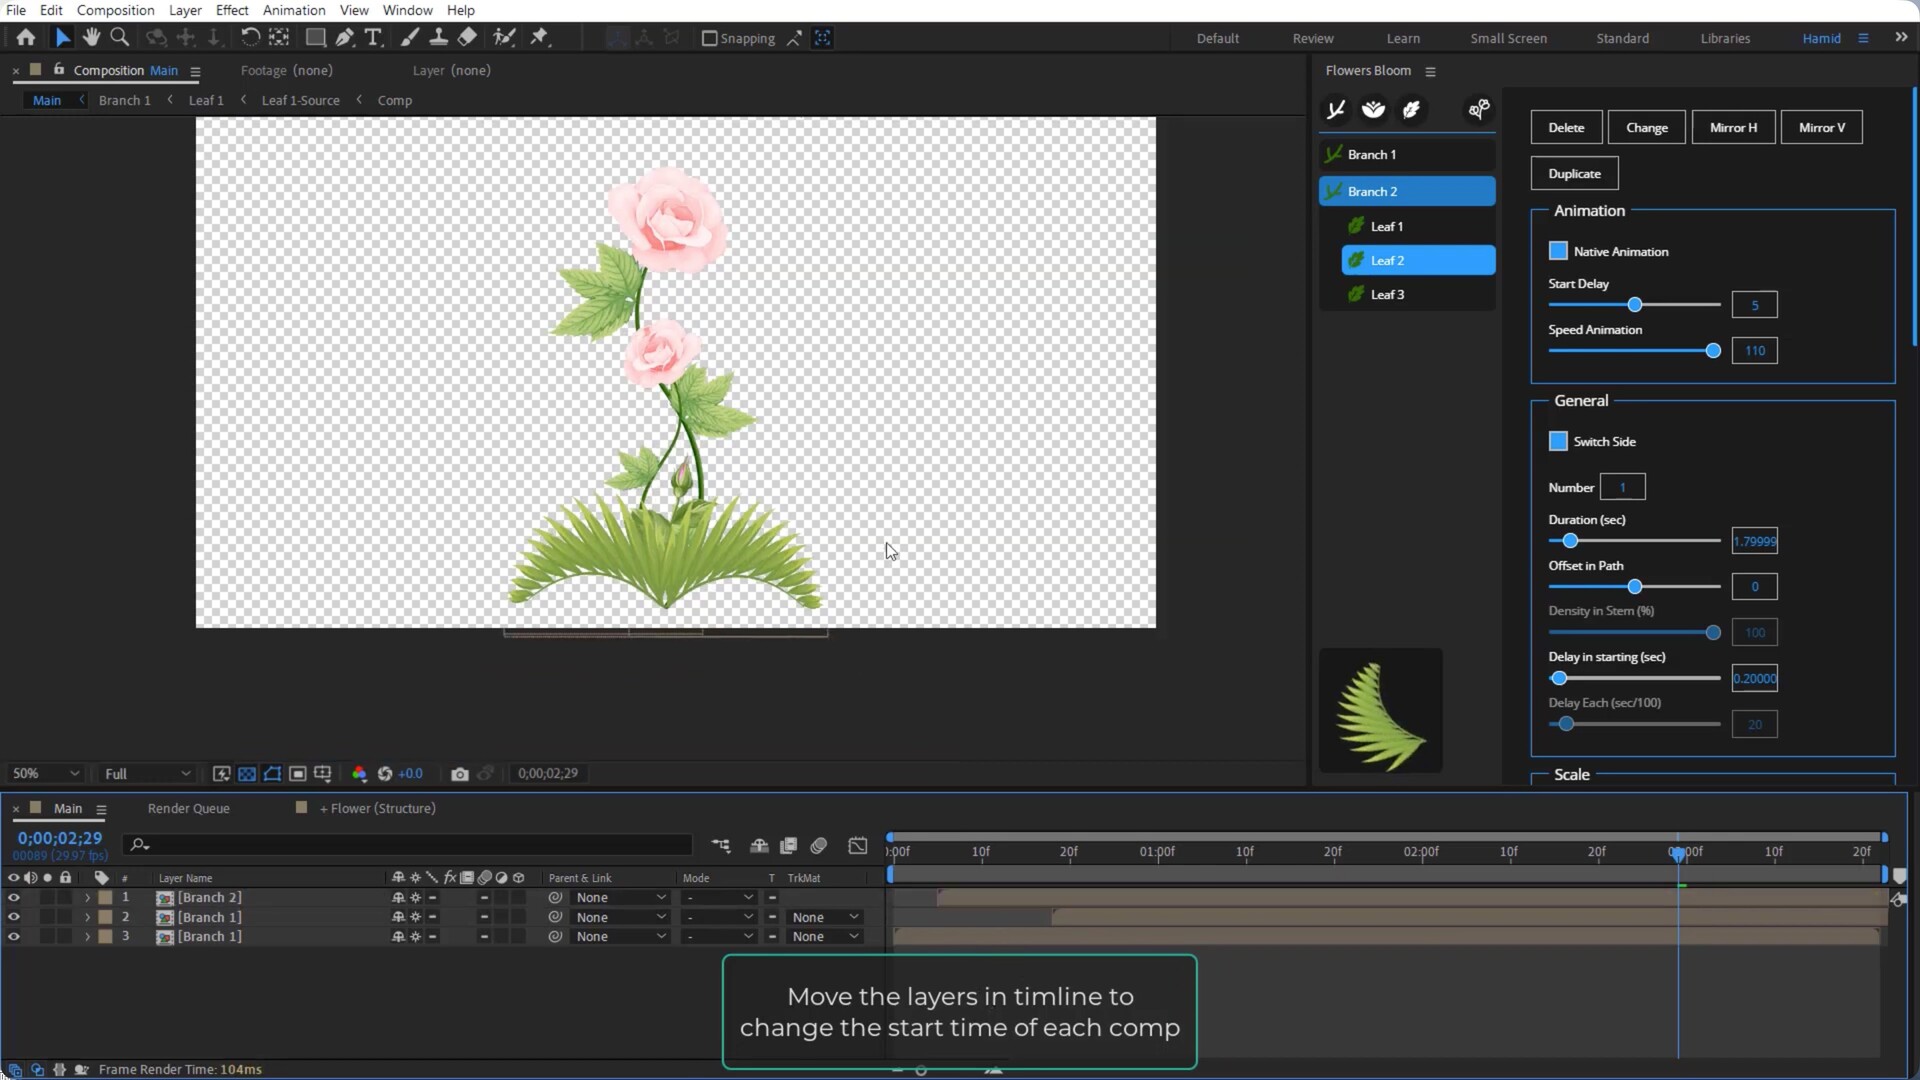
Task: Click the Speed Animation slider handle
Action: pos(1713,351)
